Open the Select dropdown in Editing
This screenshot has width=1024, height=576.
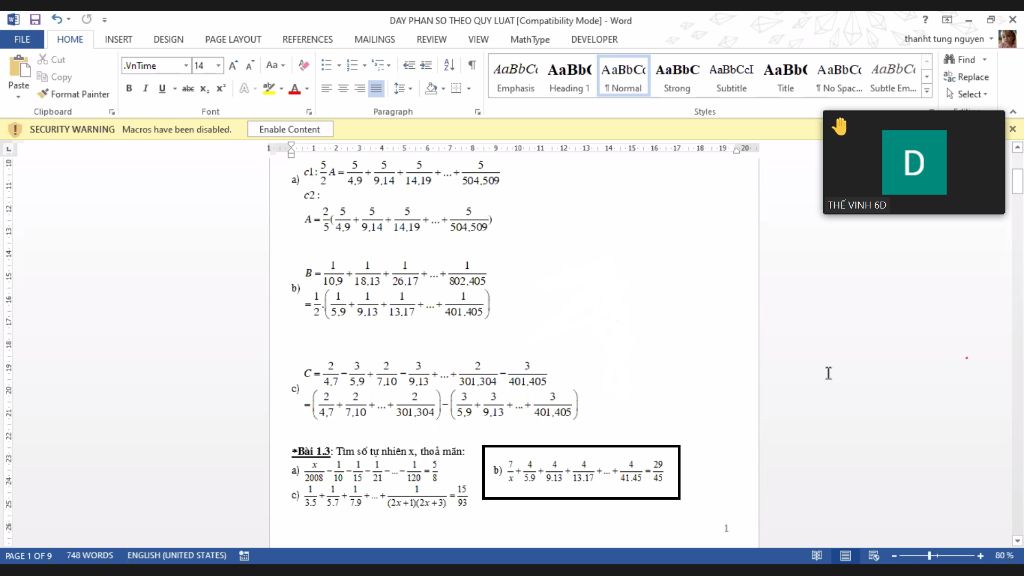coord(966,94)
